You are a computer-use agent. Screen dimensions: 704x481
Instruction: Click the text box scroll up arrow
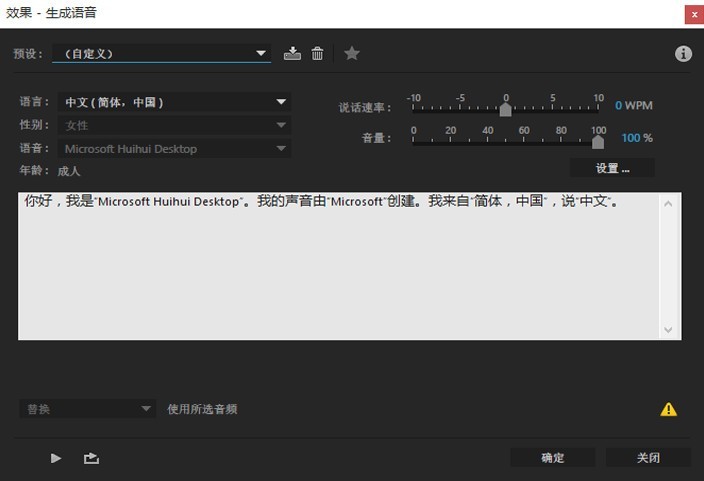pos(668,204)
